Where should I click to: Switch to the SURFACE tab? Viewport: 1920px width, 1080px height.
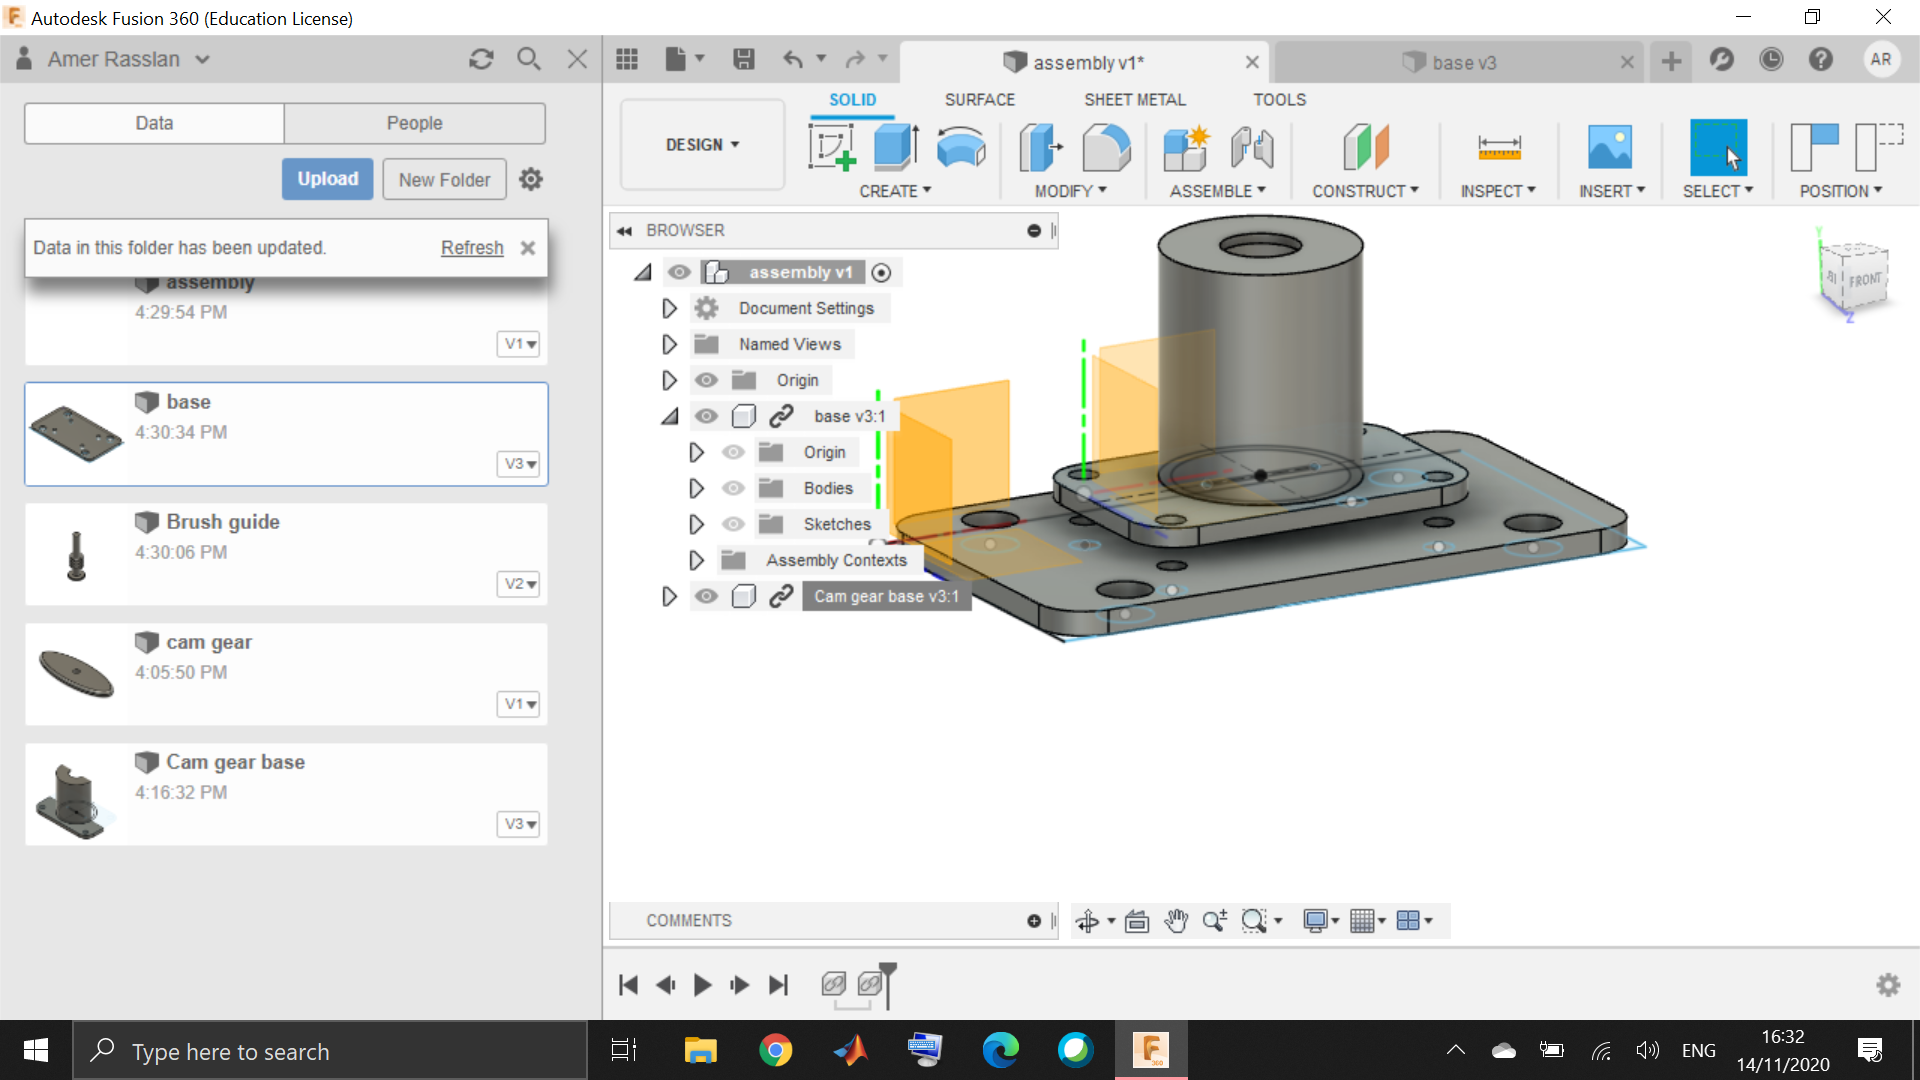click(979, 99)
